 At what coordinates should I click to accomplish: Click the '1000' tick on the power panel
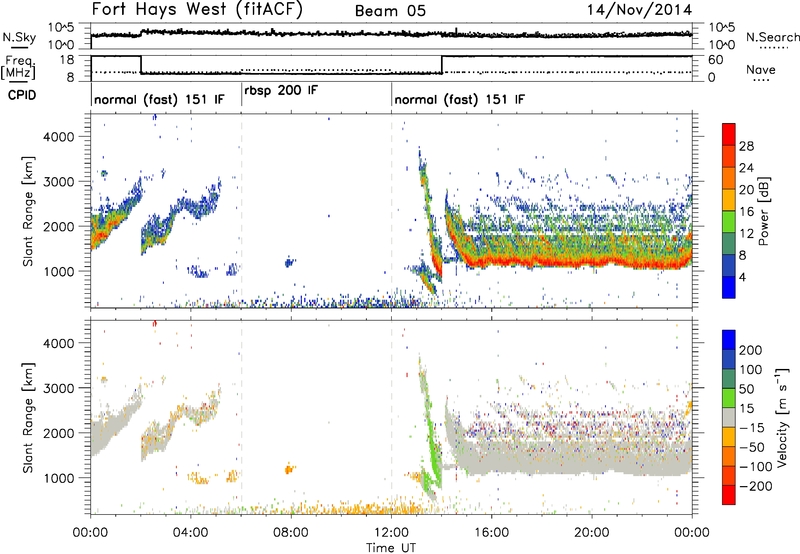click(58, 271)
